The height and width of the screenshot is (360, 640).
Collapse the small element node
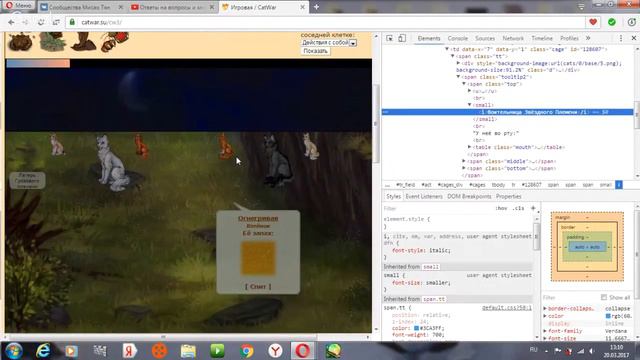click(470, 105)
